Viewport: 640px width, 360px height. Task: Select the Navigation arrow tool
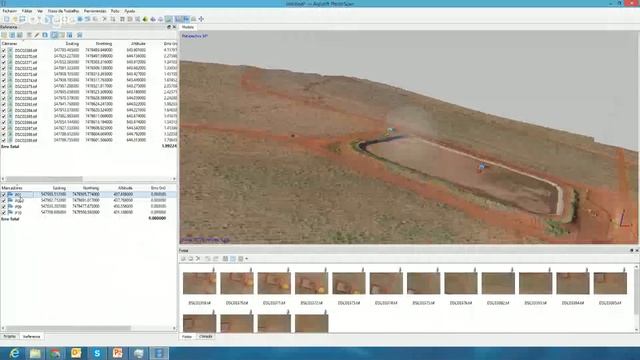coord(47,19)
